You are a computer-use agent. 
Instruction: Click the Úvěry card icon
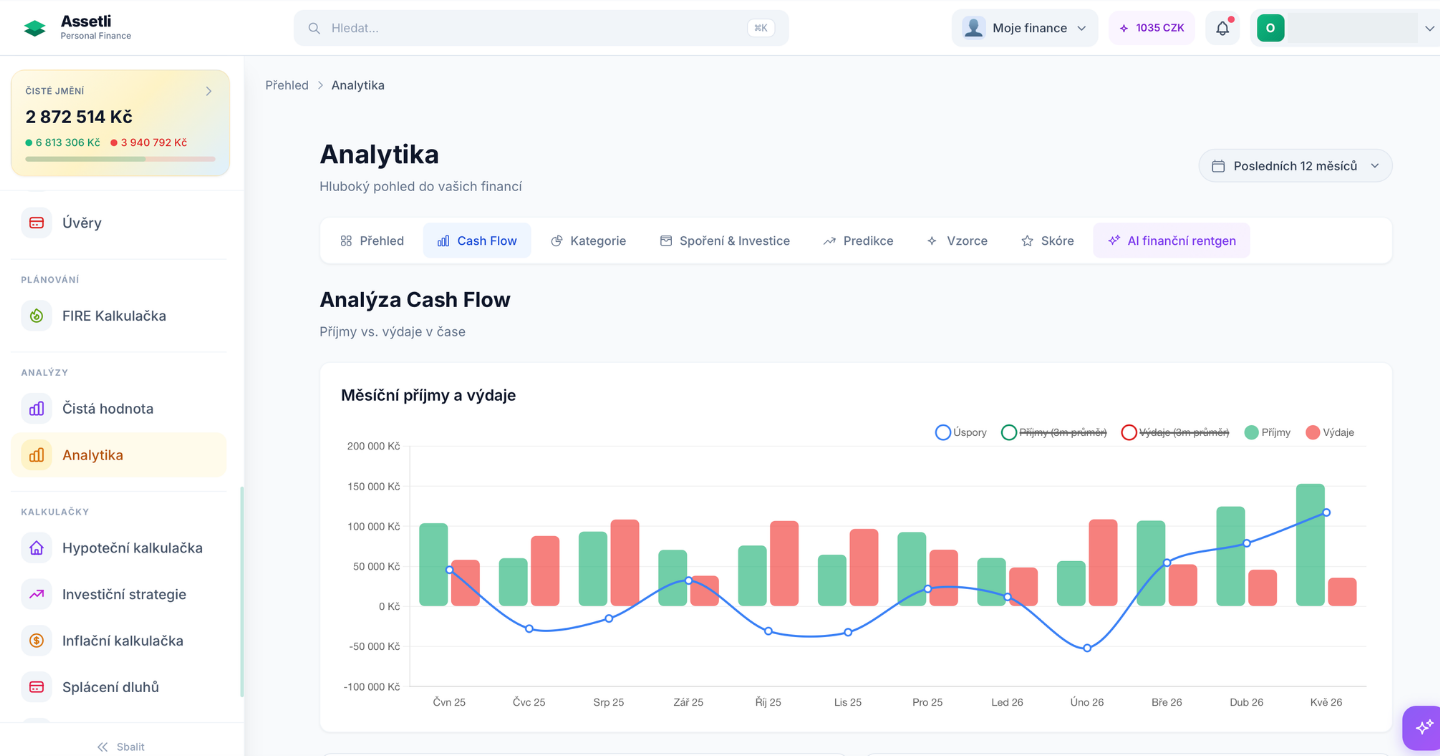click(x=37, y=223)
